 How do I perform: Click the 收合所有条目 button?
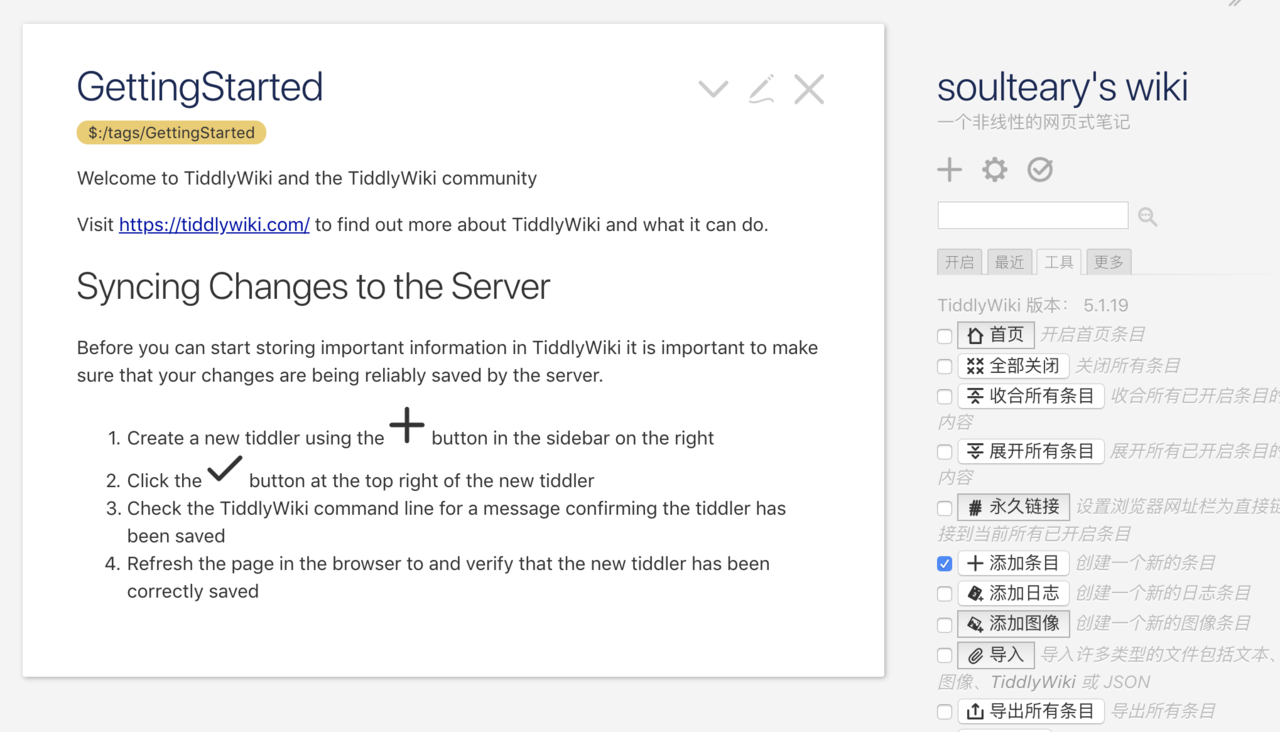click(x=1031, y=396)
